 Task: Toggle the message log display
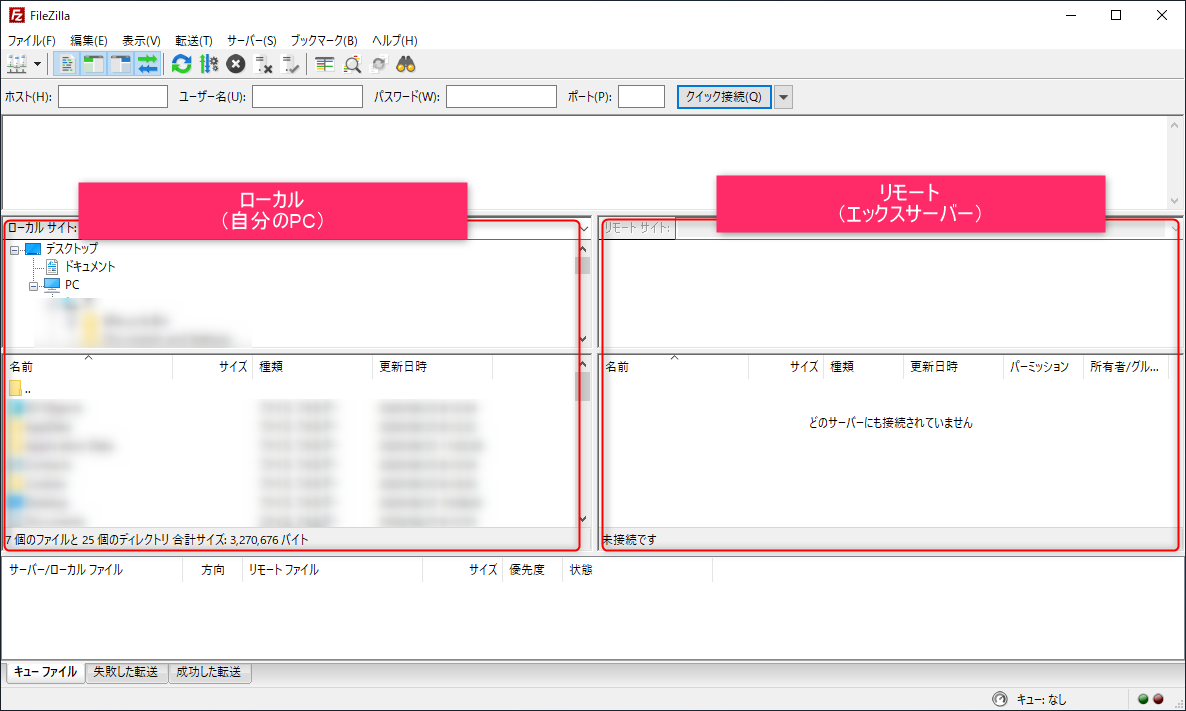pyautogui.click(x=67, y=64)
